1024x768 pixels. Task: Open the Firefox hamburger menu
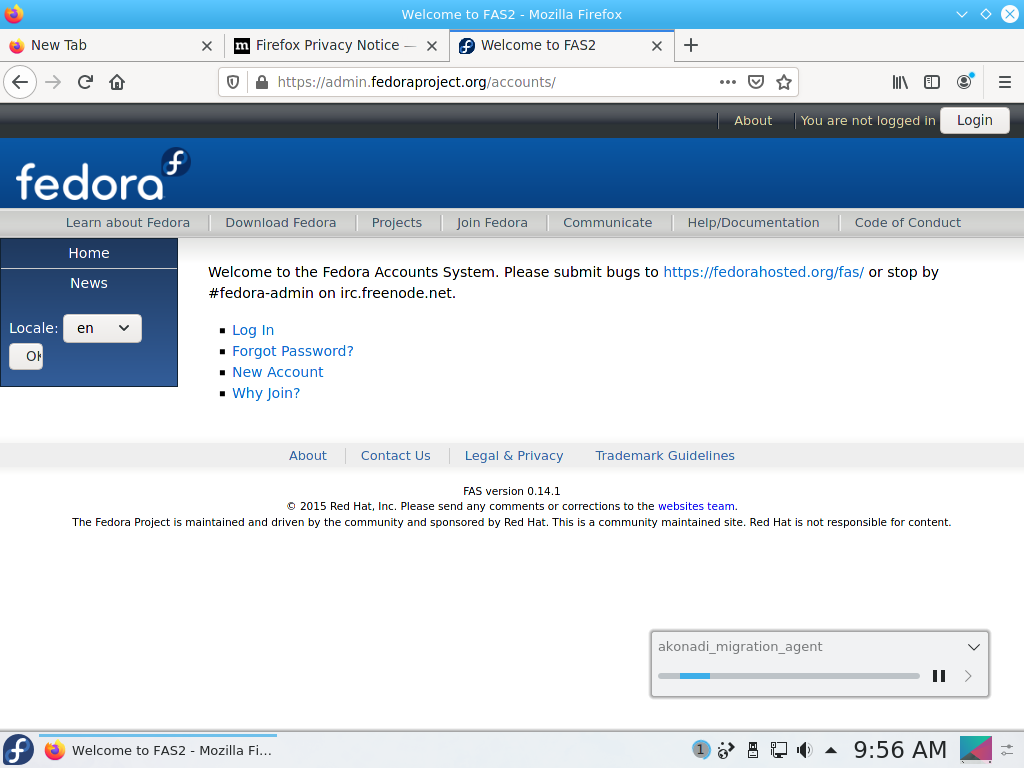1004,82
